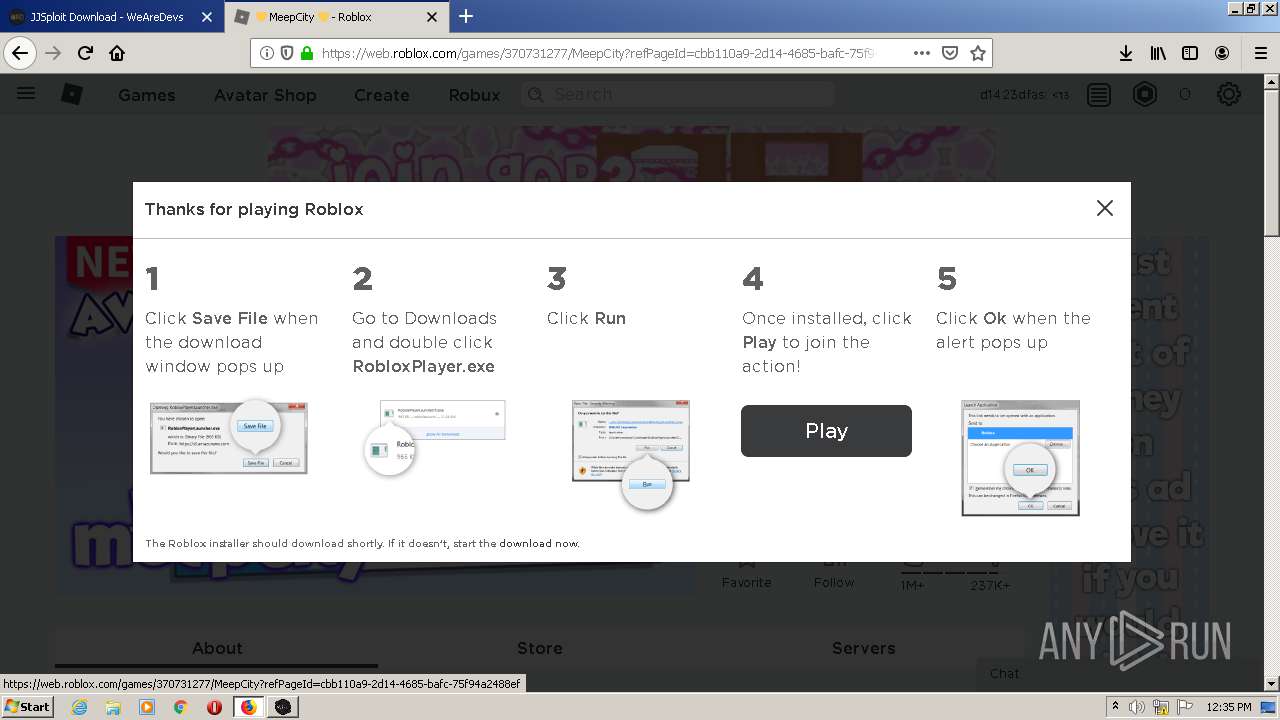Go forward with the browser forward arrow

(53, 53)
